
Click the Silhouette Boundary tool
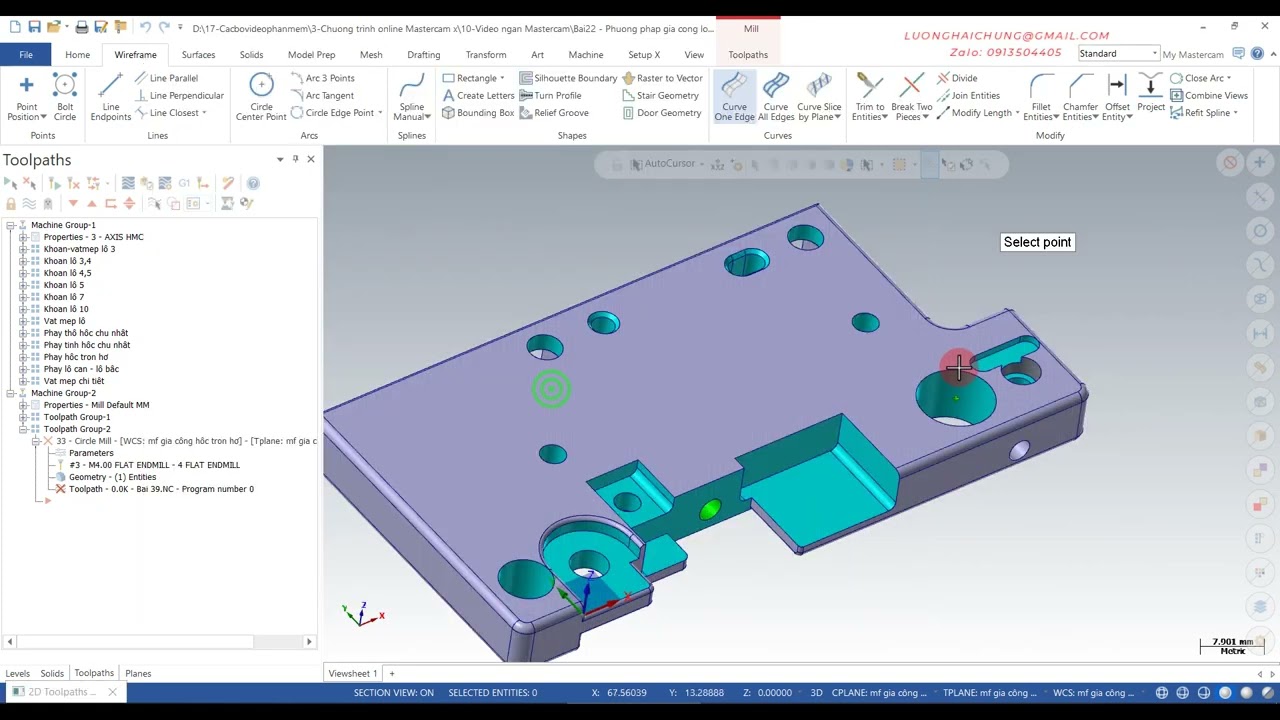pos(568,78)
